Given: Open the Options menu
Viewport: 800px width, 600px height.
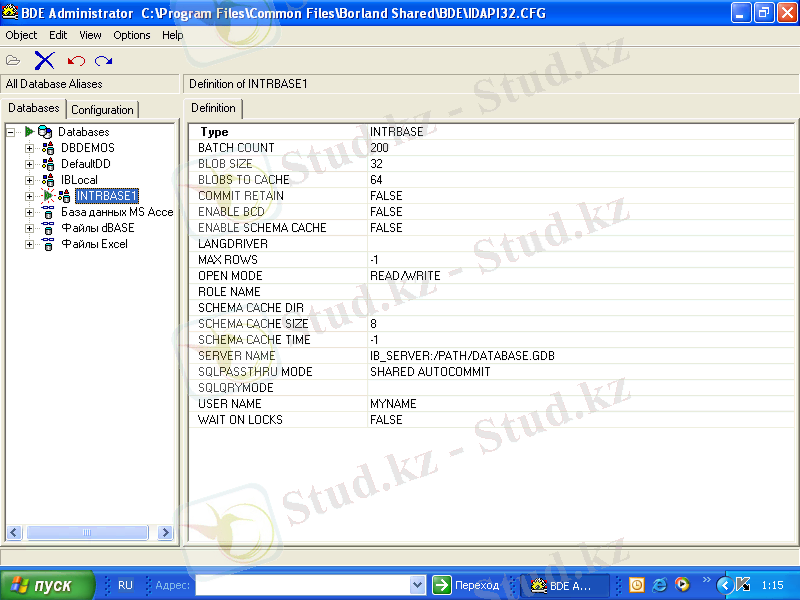Looking at the screenshot, I should [132, 35].
